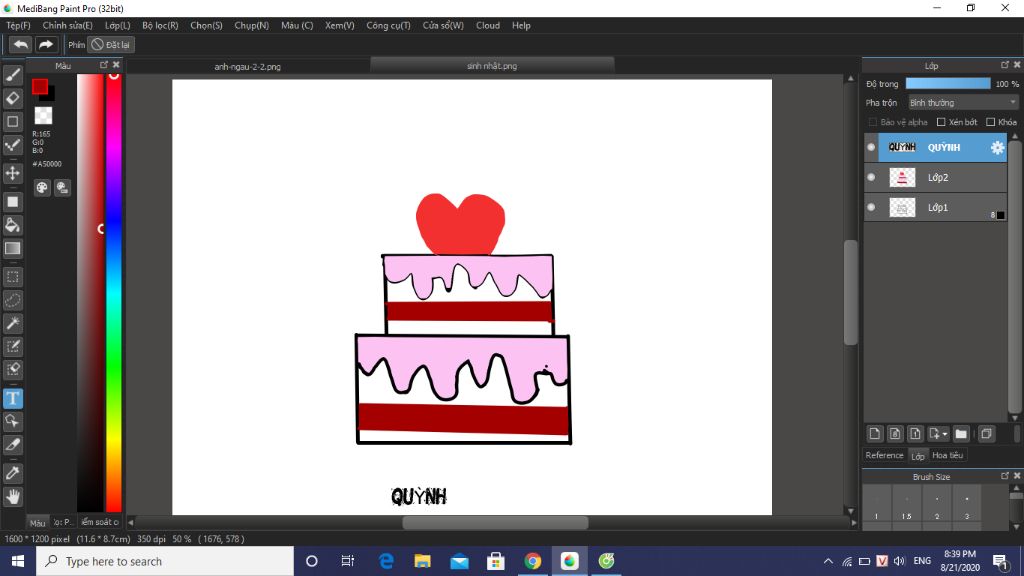This screenshot has height=576, width=1024.
Task: Hide the Lớp2 layer
Action: coord(871,177)
